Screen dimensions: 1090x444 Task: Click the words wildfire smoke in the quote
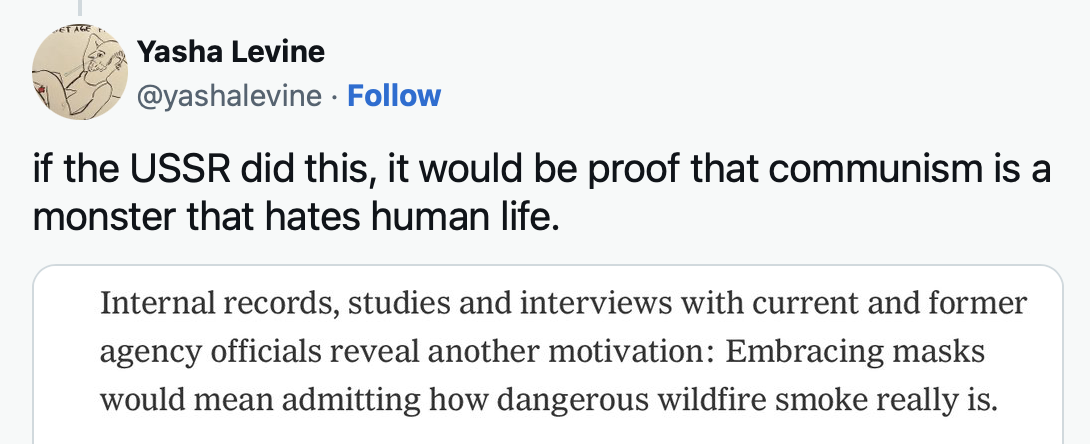click(x=790, y=400)
